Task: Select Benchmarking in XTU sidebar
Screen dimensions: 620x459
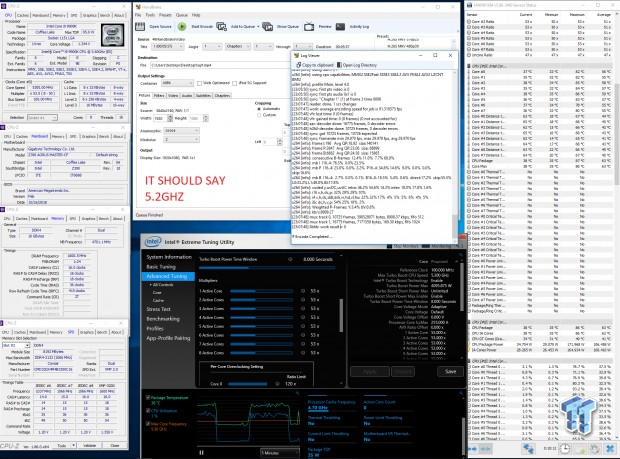Action: tap(163, 319)
